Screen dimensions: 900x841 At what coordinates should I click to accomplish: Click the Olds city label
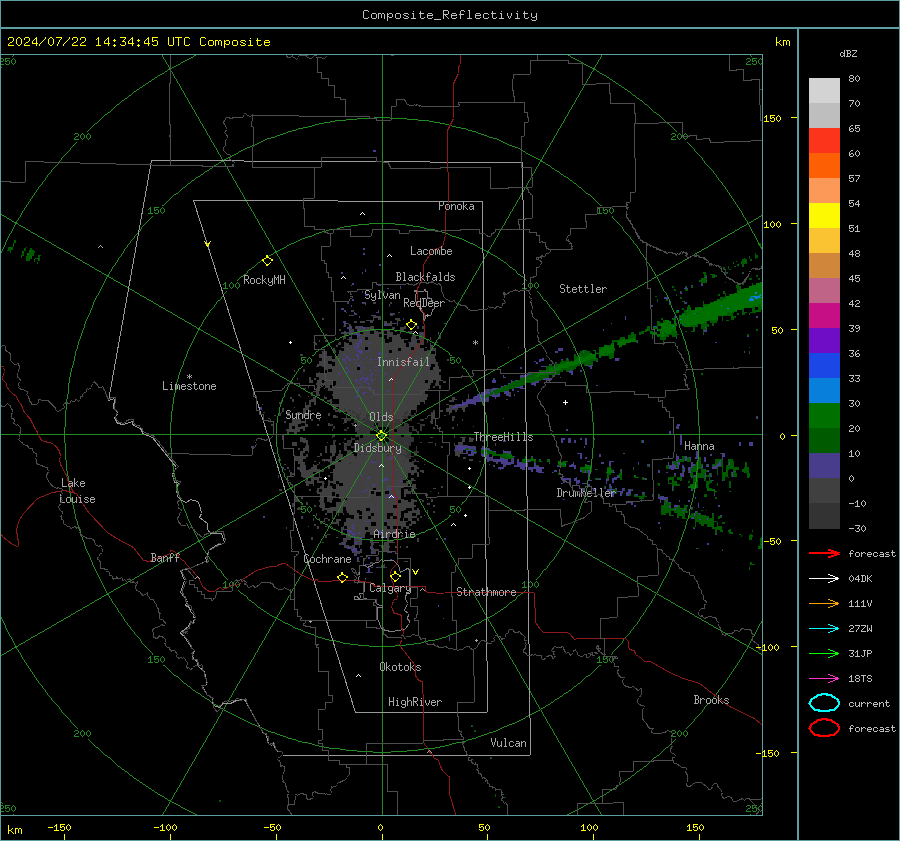tap(381, 417)
